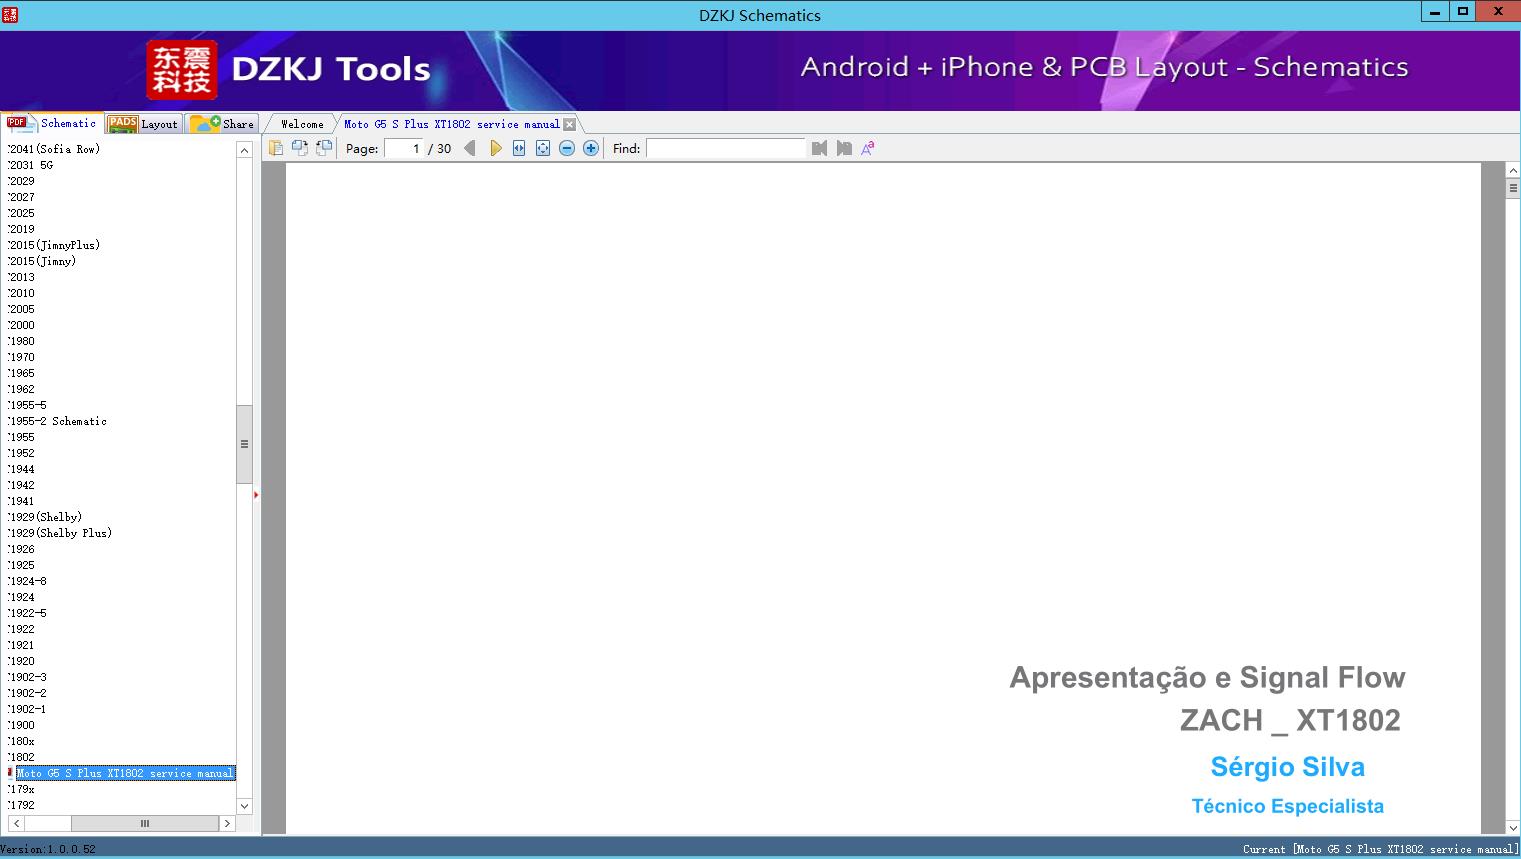Select the 1970 list entry
The height and width of the screenshot is (859, 1521).
coord(21,357)
